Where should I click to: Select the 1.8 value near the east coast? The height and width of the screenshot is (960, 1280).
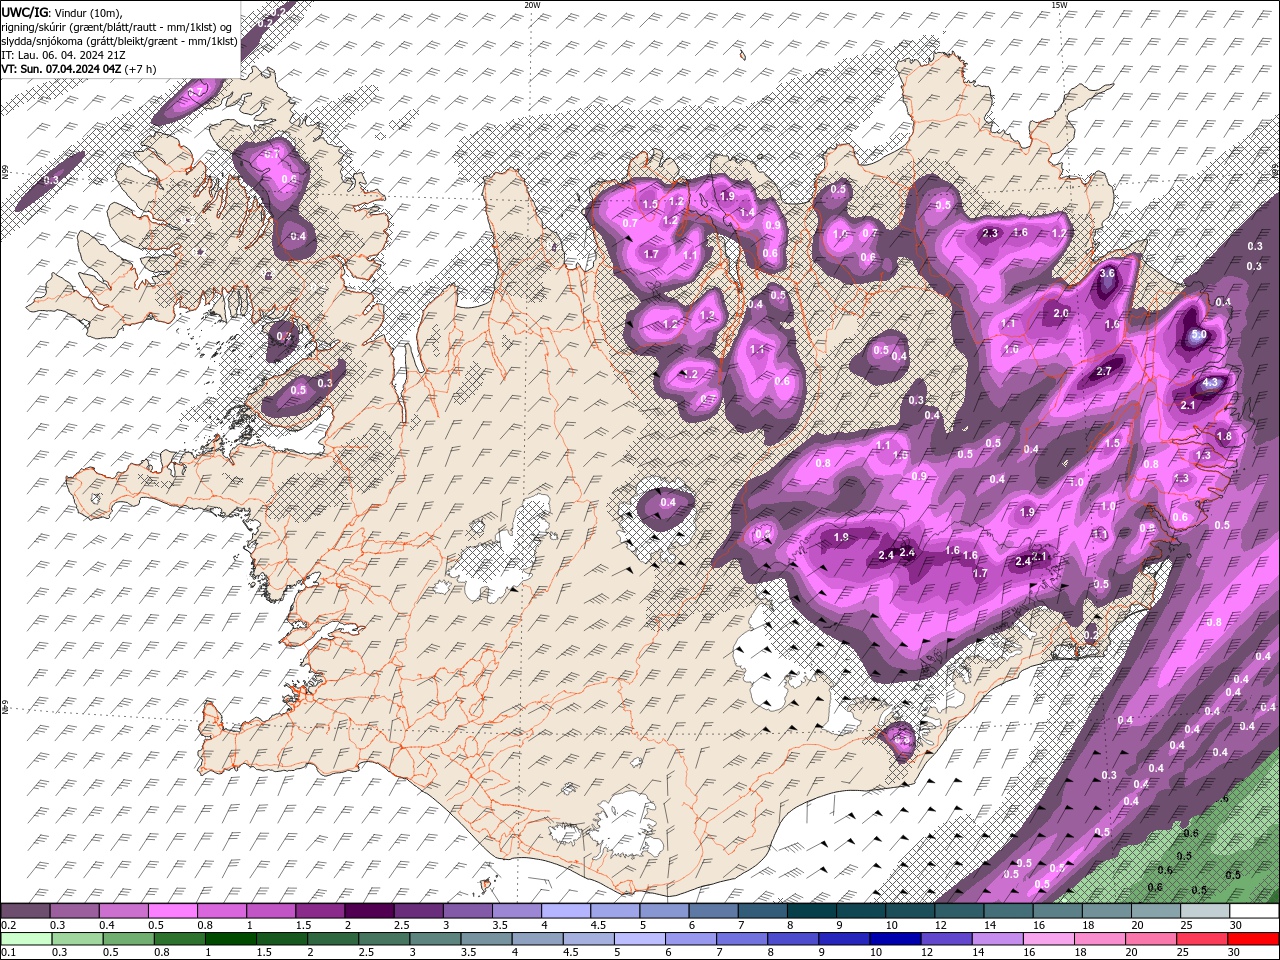pyautogui.click(x=1224, y=436)
